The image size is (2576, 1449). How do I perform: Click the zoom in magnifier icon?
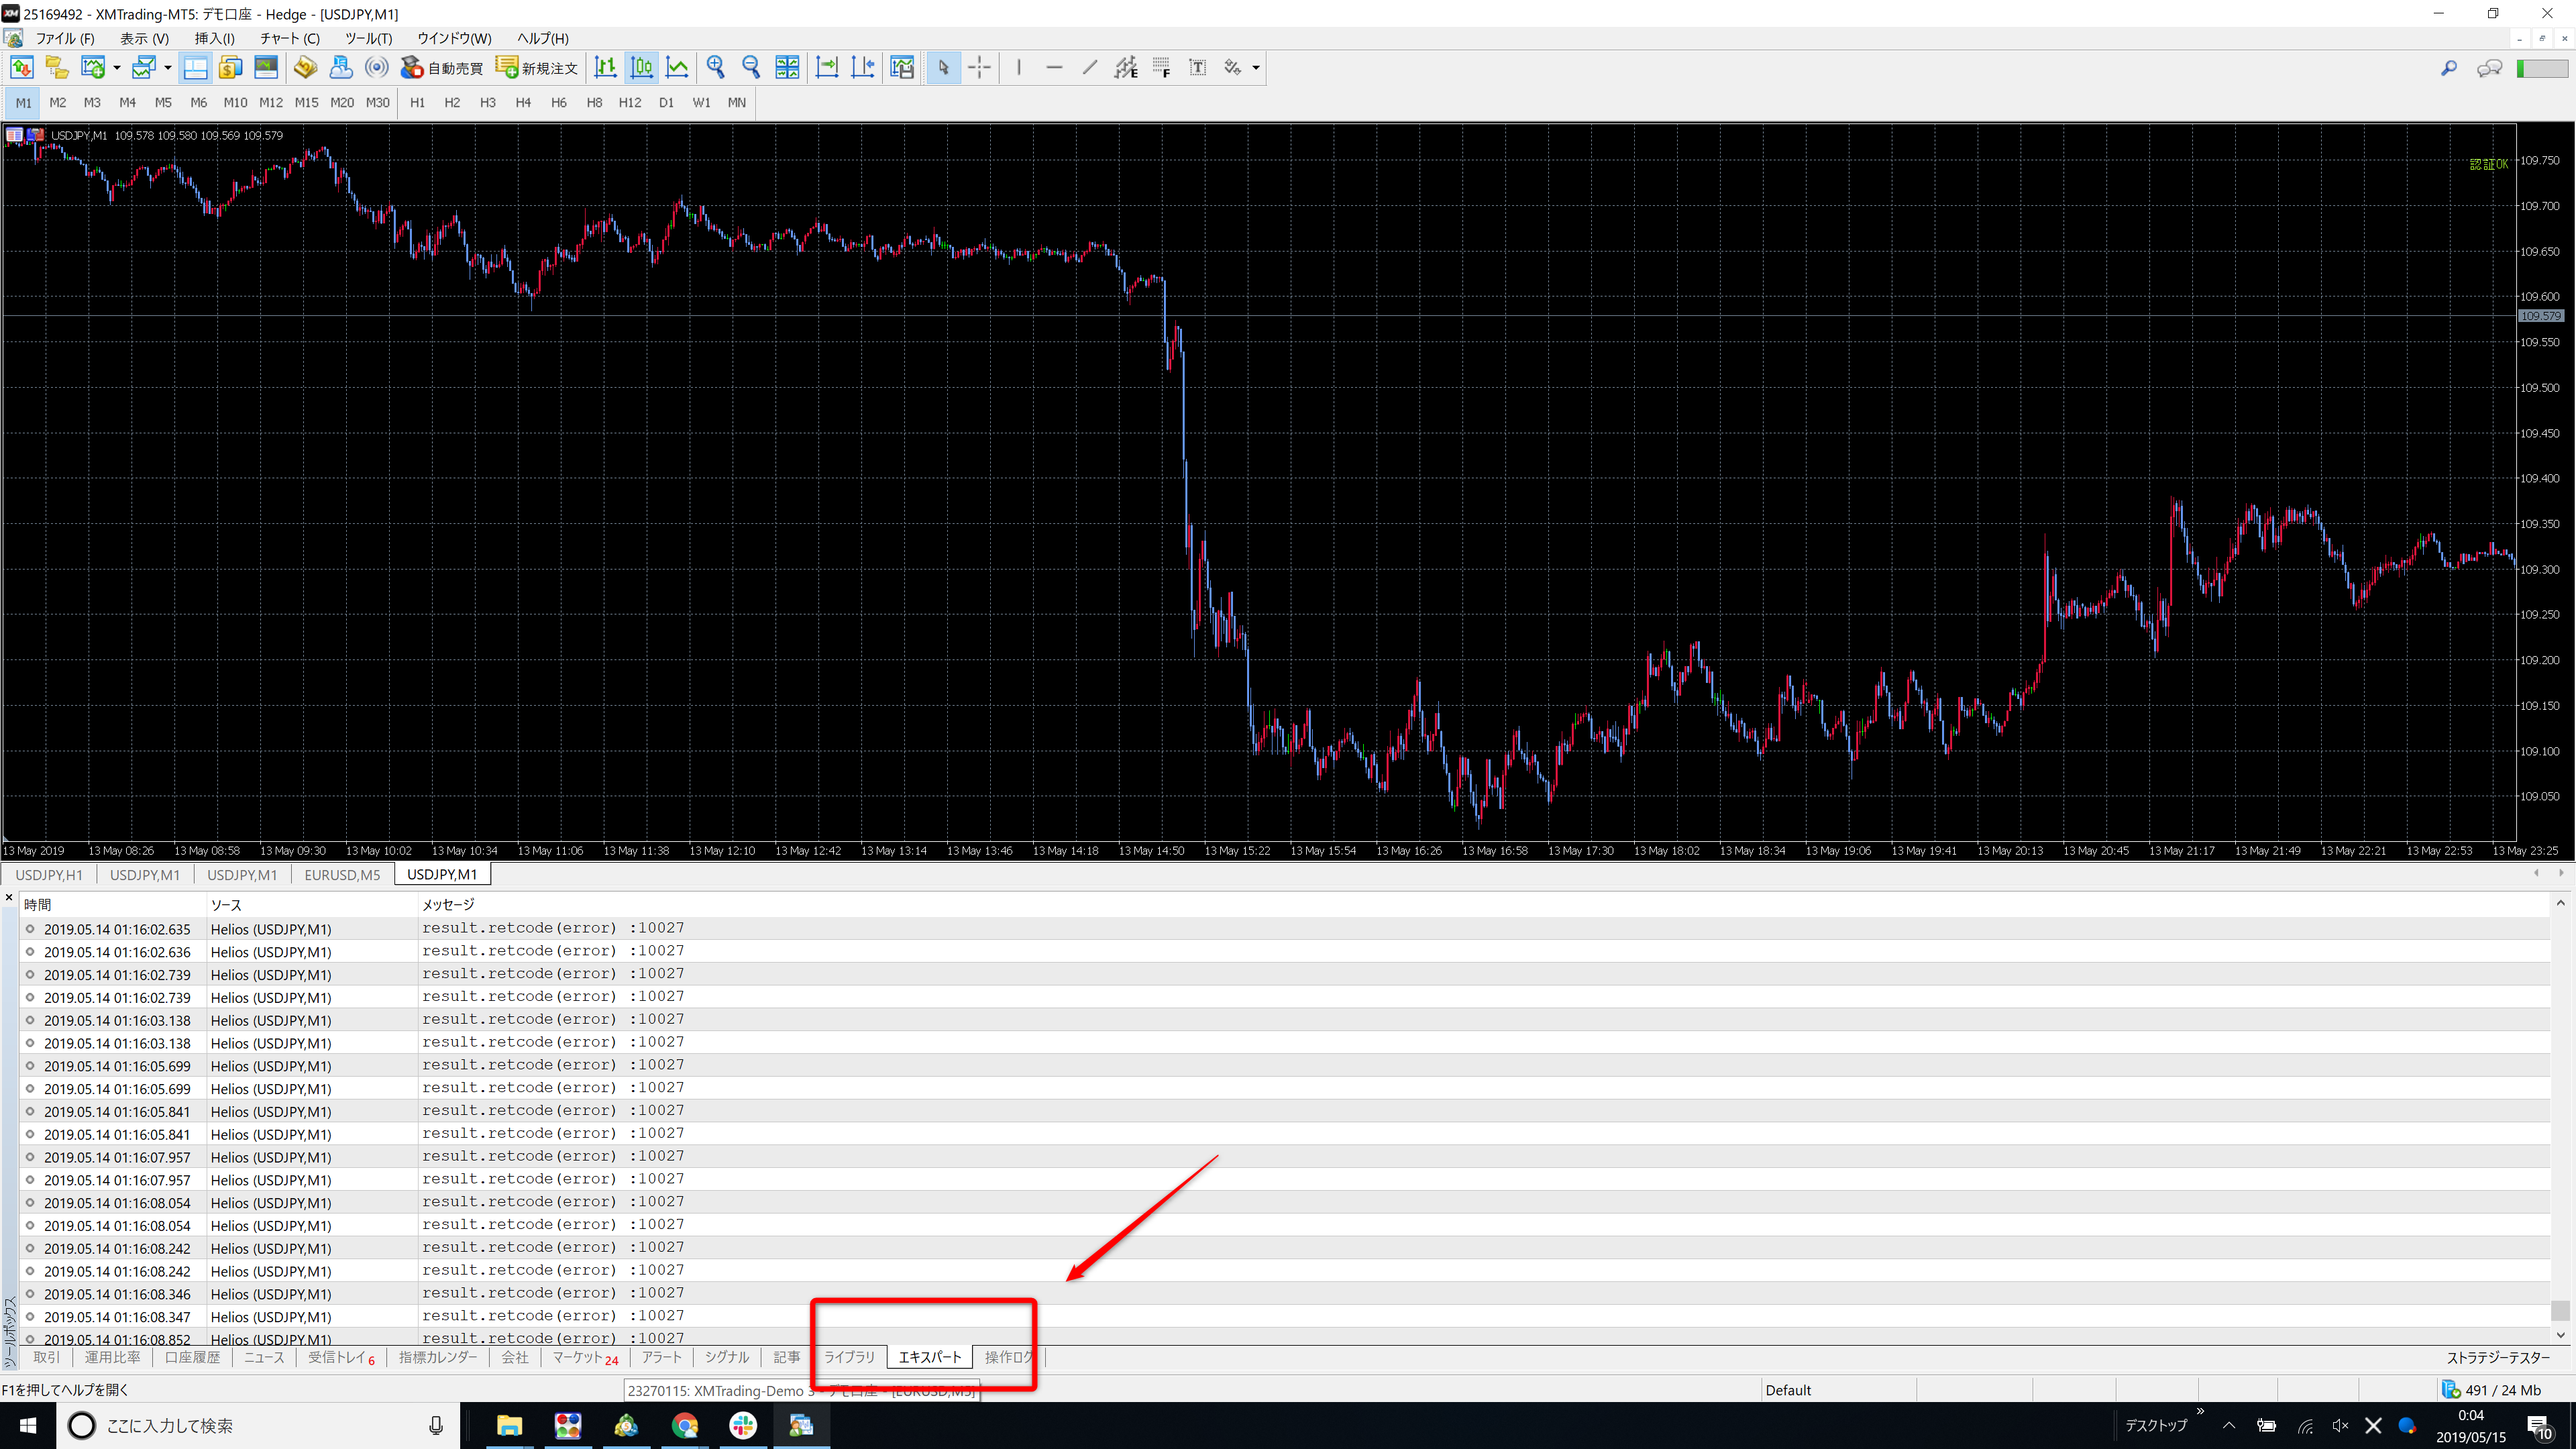tap(715, 67)
